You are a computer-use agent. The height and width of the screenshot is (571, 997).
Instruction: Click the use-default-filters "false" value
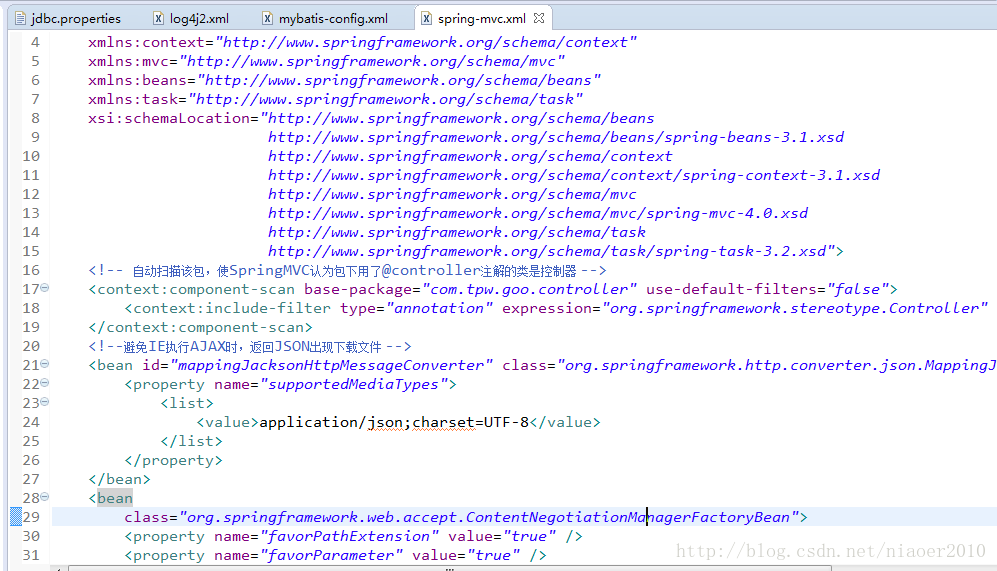pyautogui.click(x=858, y=289)
